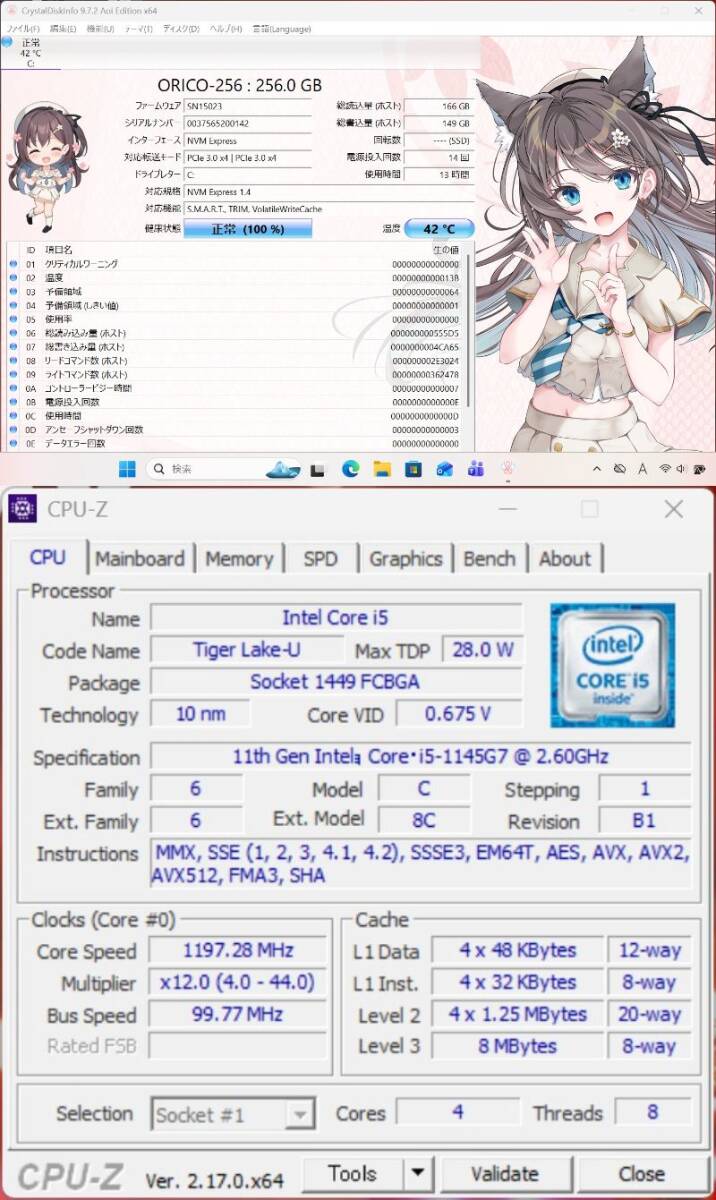This screenshot has height=1200, width=716.
Task: Select the C: drive status indicator
Action: click(30, 52)
